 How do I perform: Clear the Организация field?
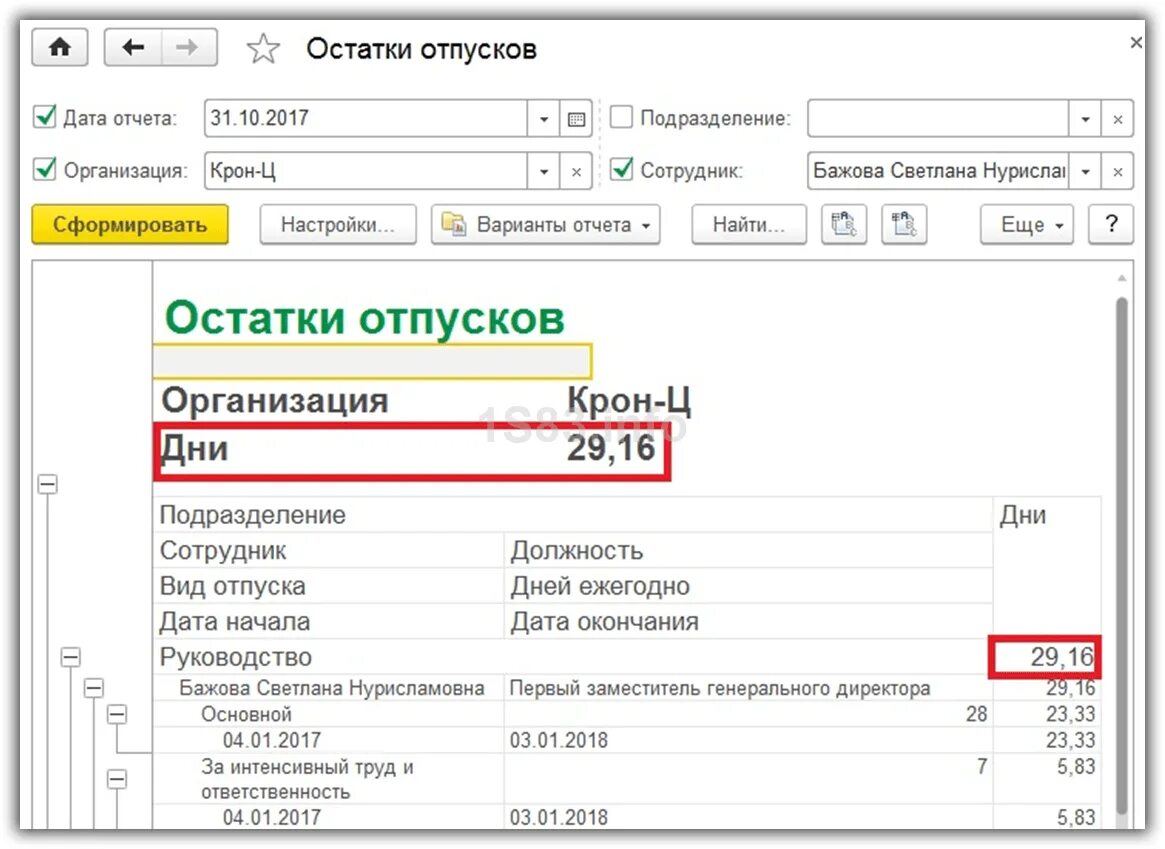576,172
